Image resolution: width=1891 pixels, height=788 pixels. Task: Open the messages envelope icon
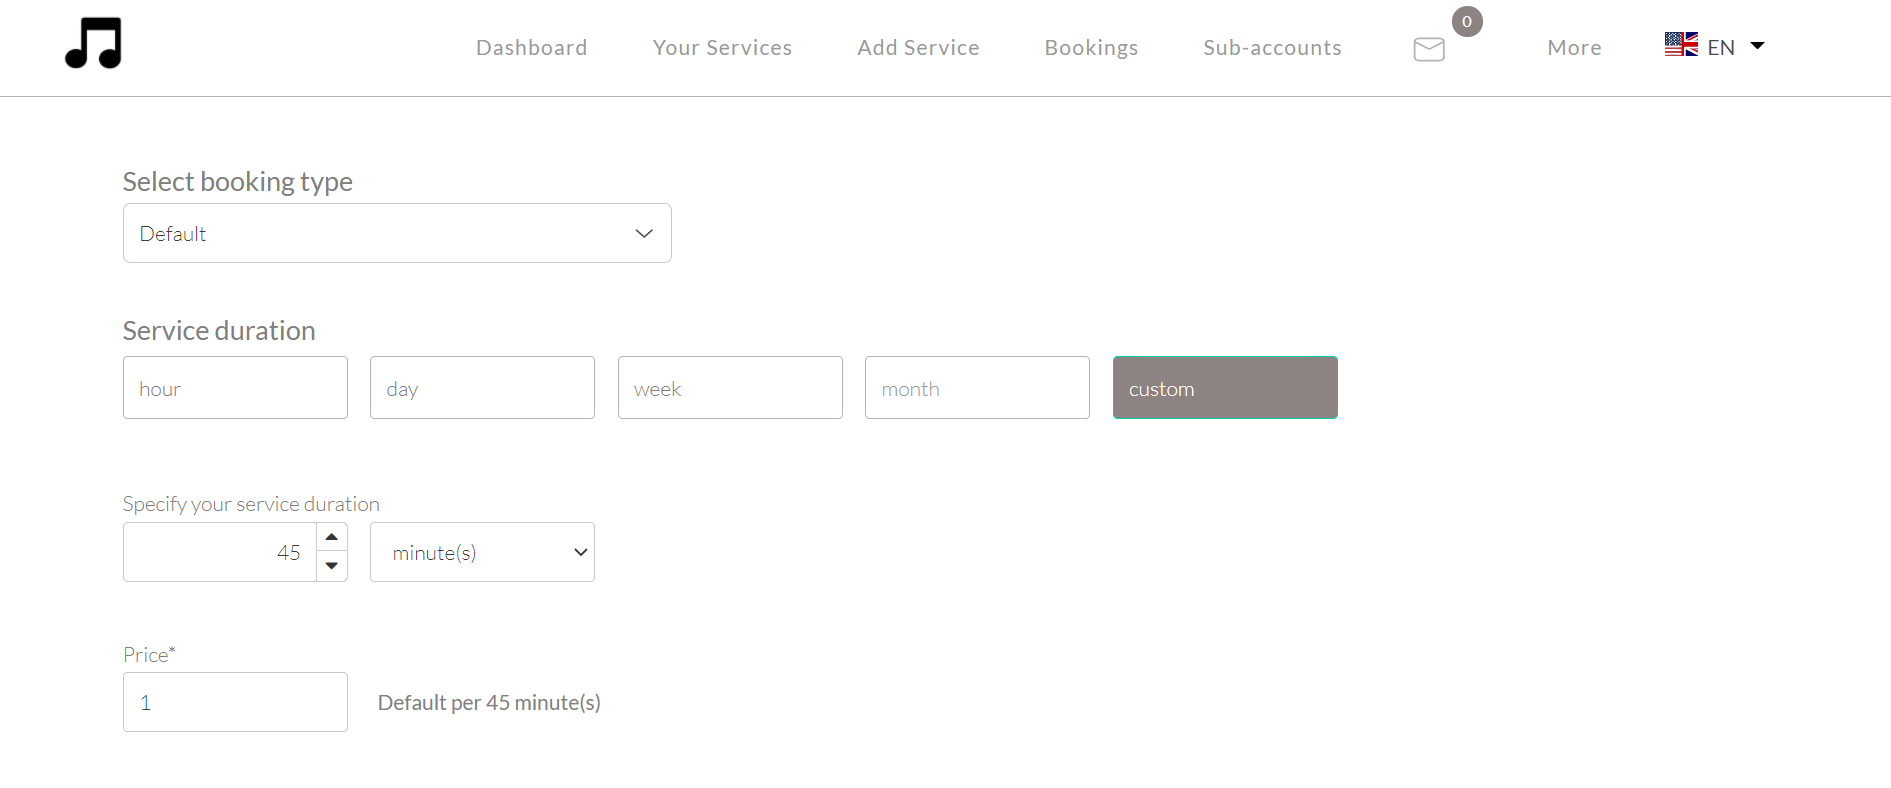(1429, 49)
